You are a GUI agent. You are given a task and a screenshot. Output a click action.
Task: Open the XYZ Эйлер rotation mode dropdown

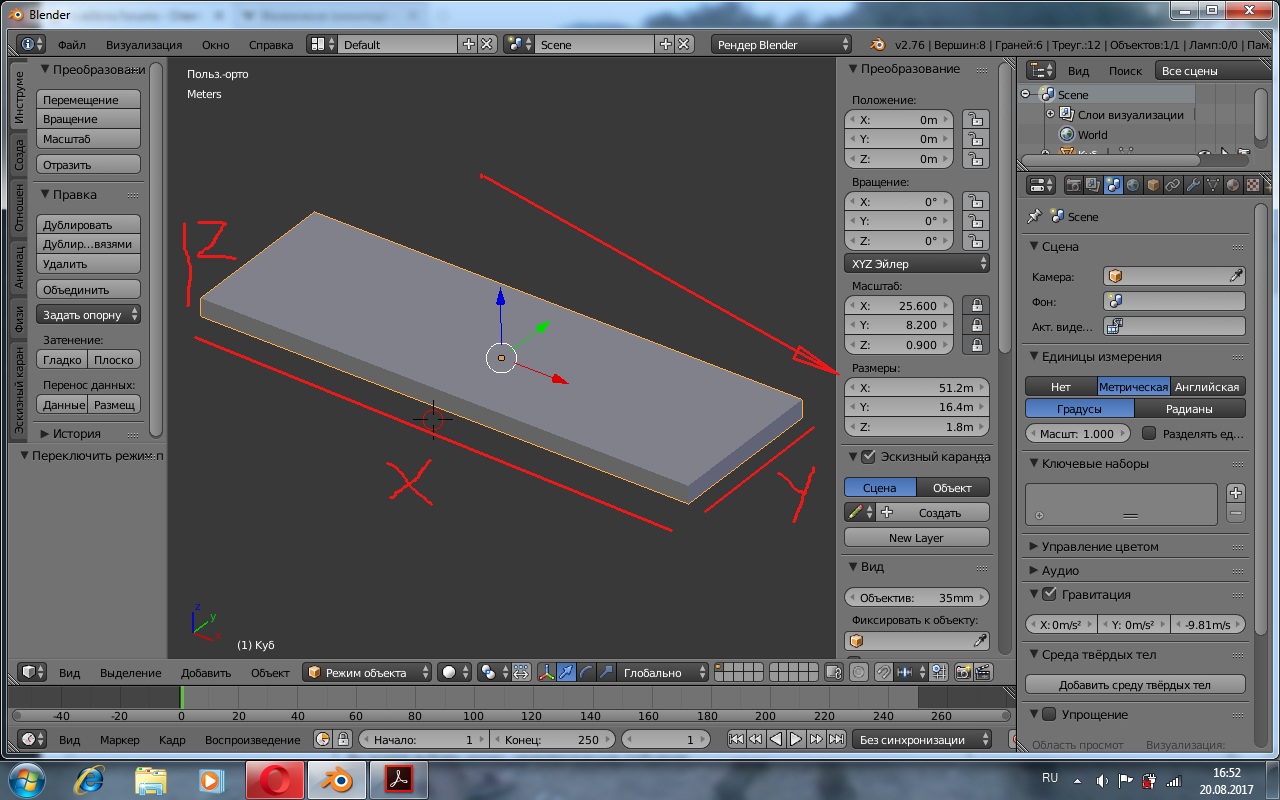pyautogui.click(x=917, y=264)
